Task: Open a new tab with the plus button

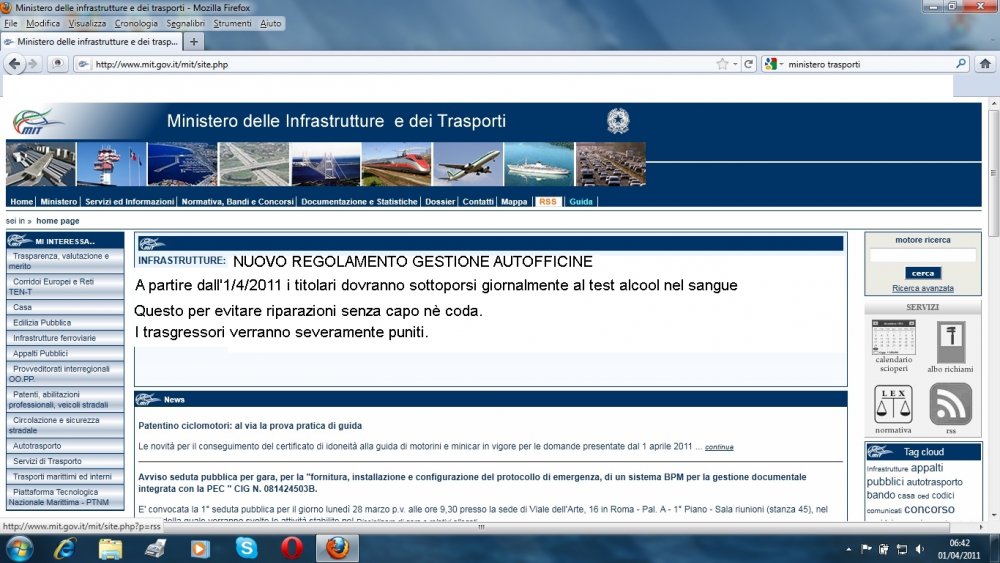Action: [x=194, y=41]
